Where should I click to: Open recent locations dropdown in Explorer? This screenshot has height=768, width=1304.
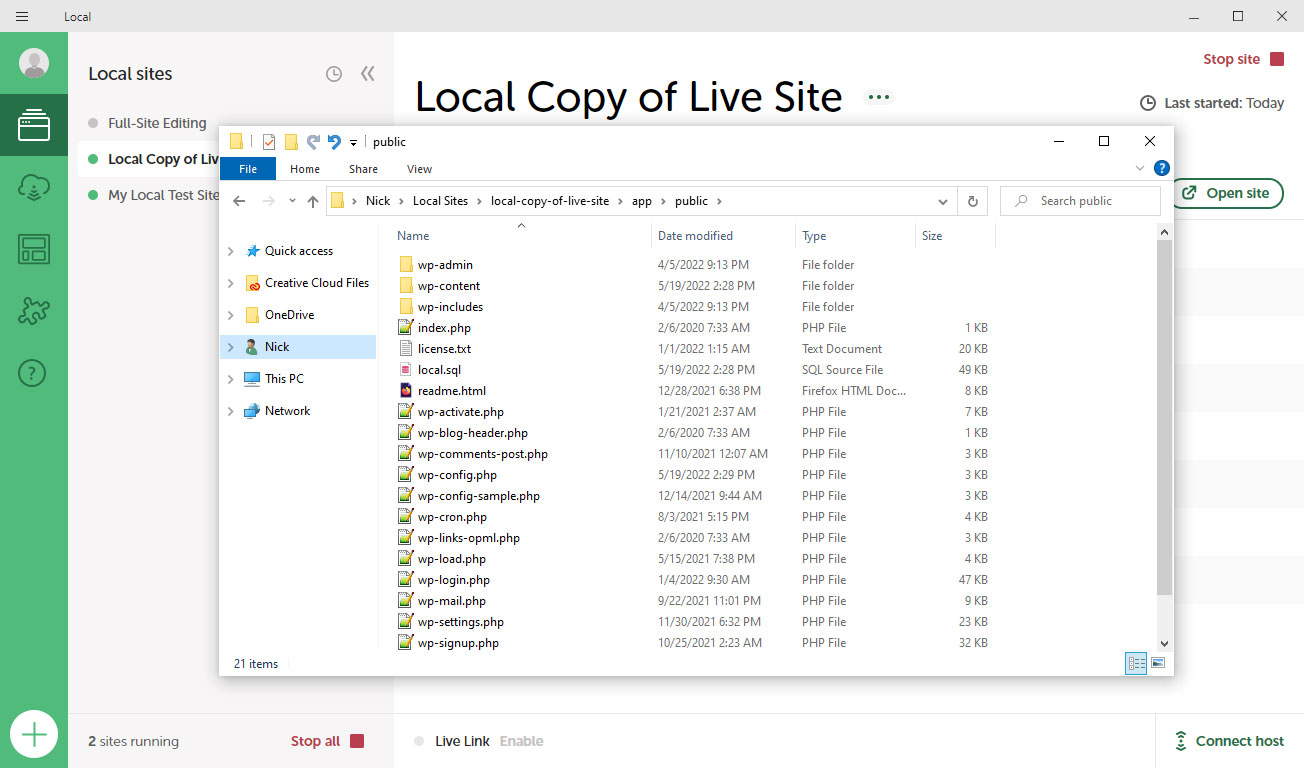[x=292, y=201]
